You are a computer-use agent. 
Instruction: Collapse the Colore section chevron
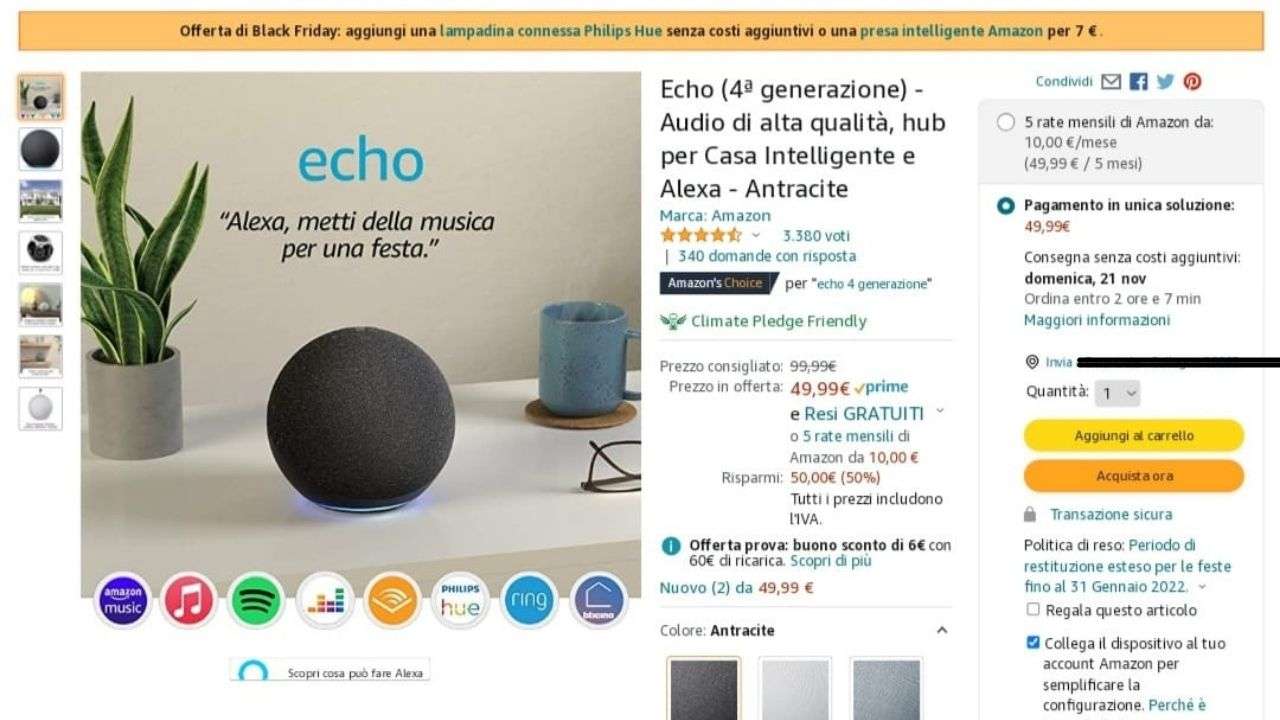point(941,630)
